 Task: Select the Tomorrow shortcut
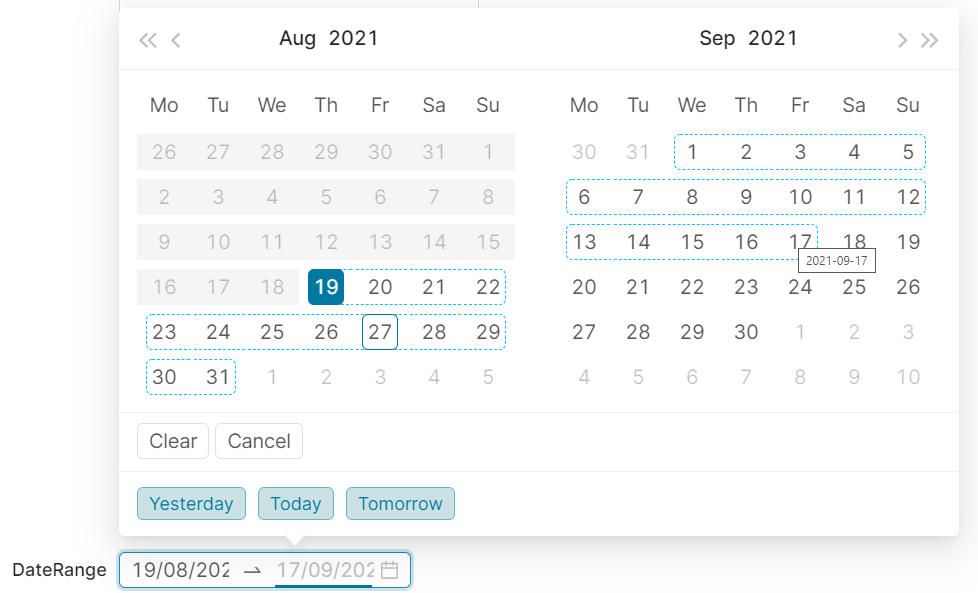tap(400, 503)
